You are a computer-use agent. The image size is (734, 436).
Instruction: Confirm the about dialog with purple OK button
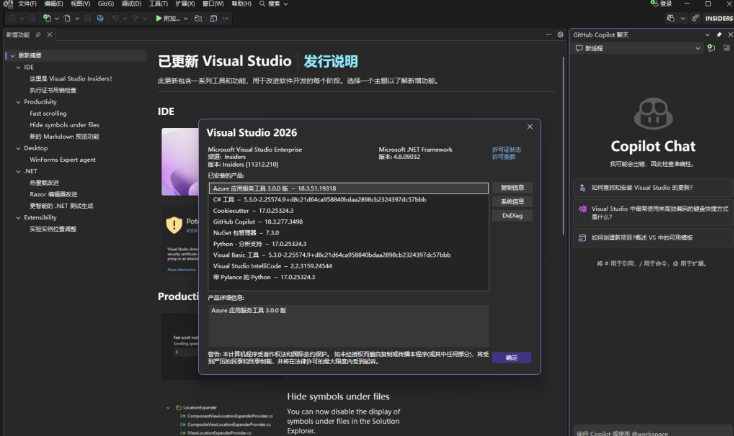tap(511, 357)
